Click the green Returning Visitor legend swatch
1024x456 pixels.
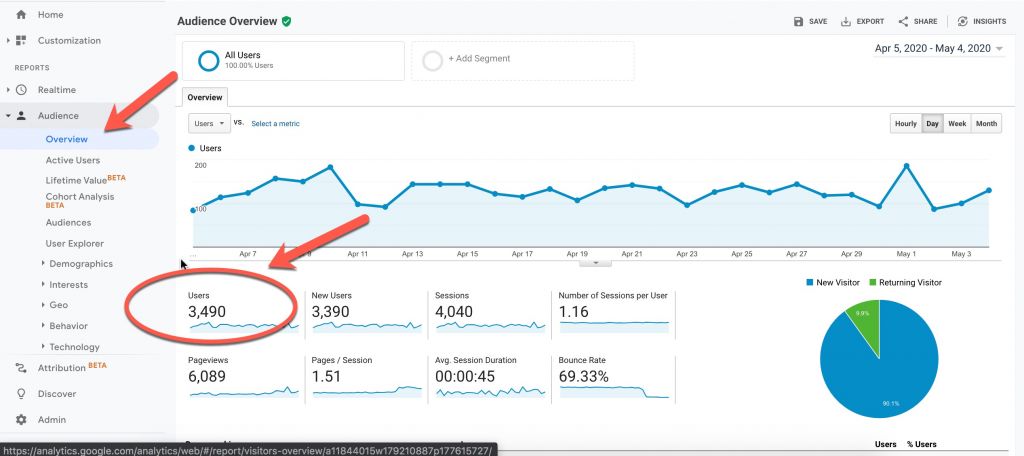click(x=872, y=282)
